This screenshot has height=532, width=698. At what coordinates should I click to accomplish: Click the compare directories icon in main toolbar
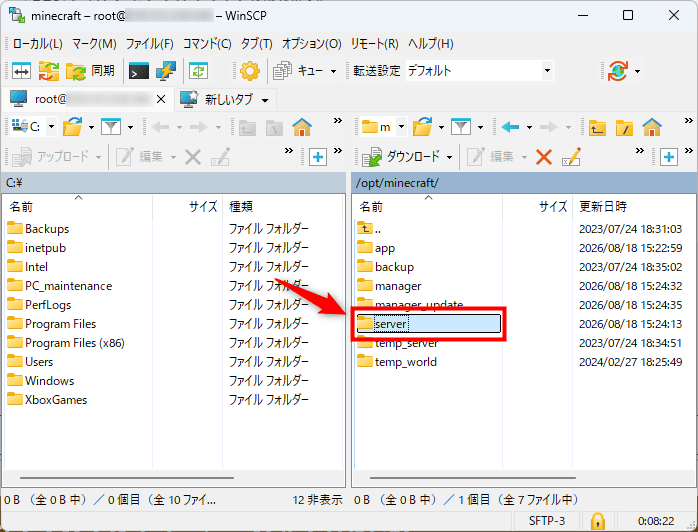coord(21,71)
